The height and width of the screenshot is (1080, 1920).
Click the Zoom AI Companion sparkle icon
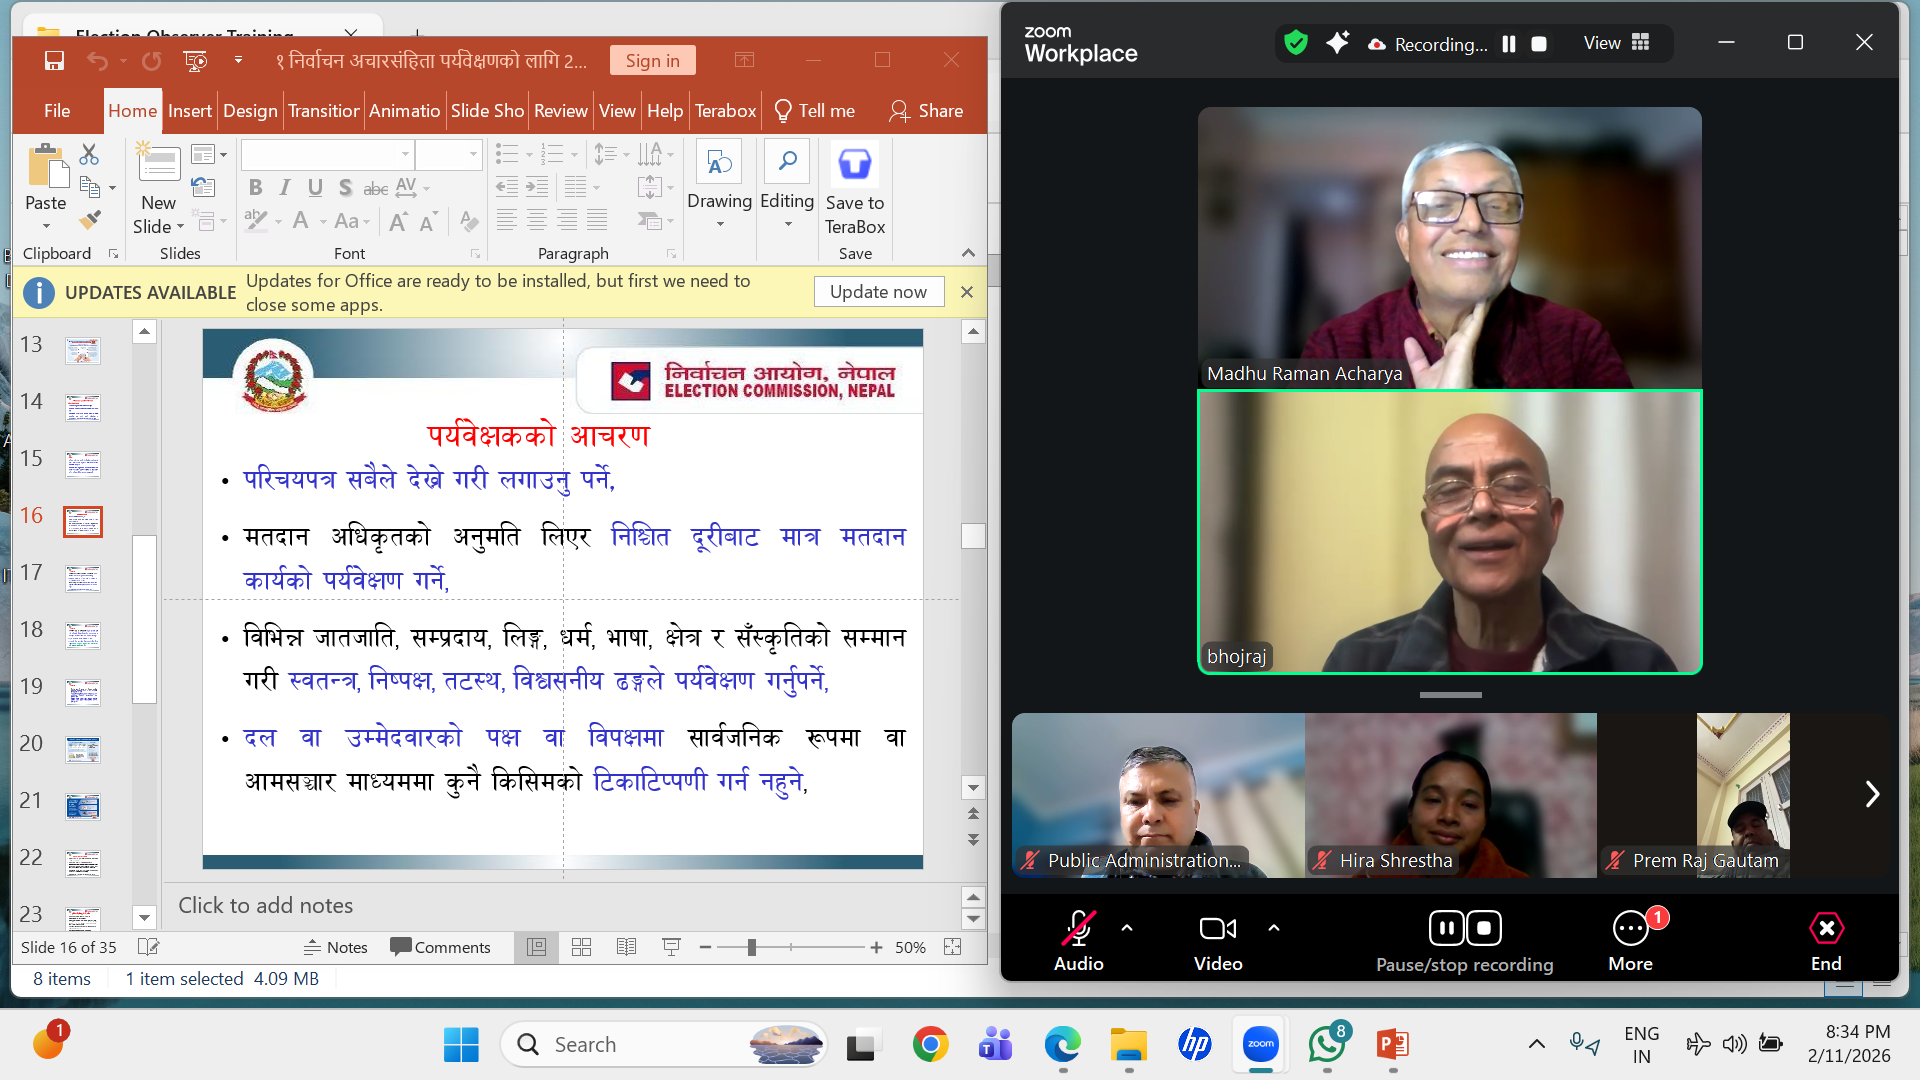click(1337, 43)
